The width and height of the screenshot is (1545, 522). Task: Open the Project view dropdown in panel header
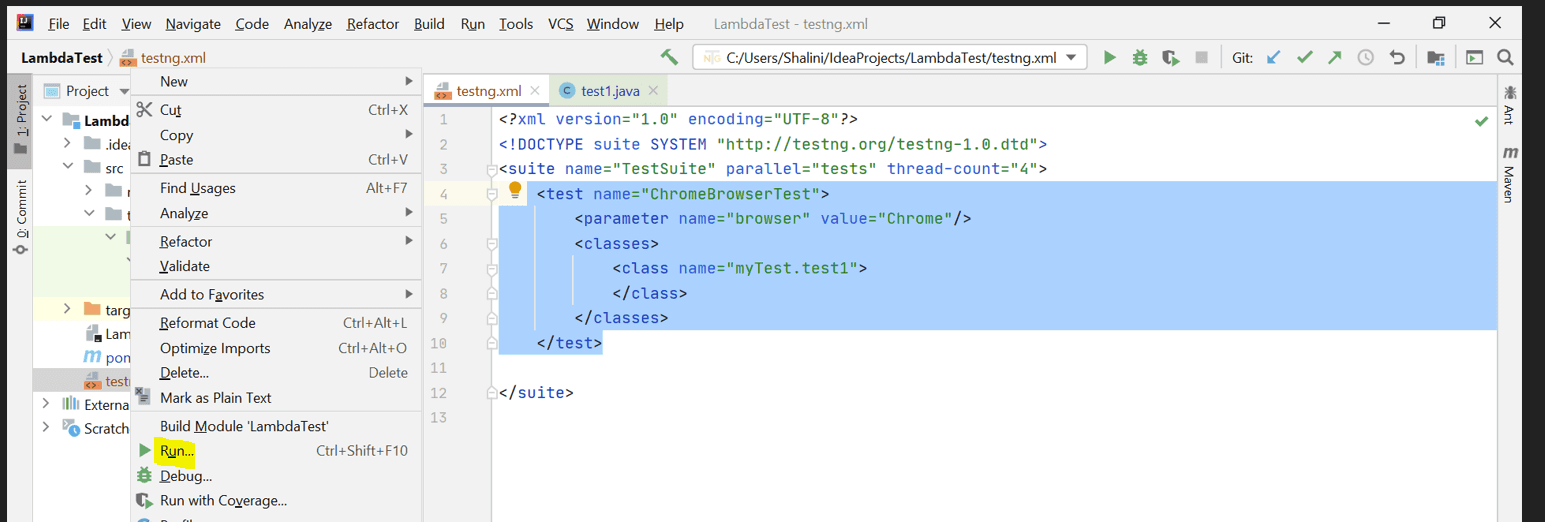(x=125, y=91)
